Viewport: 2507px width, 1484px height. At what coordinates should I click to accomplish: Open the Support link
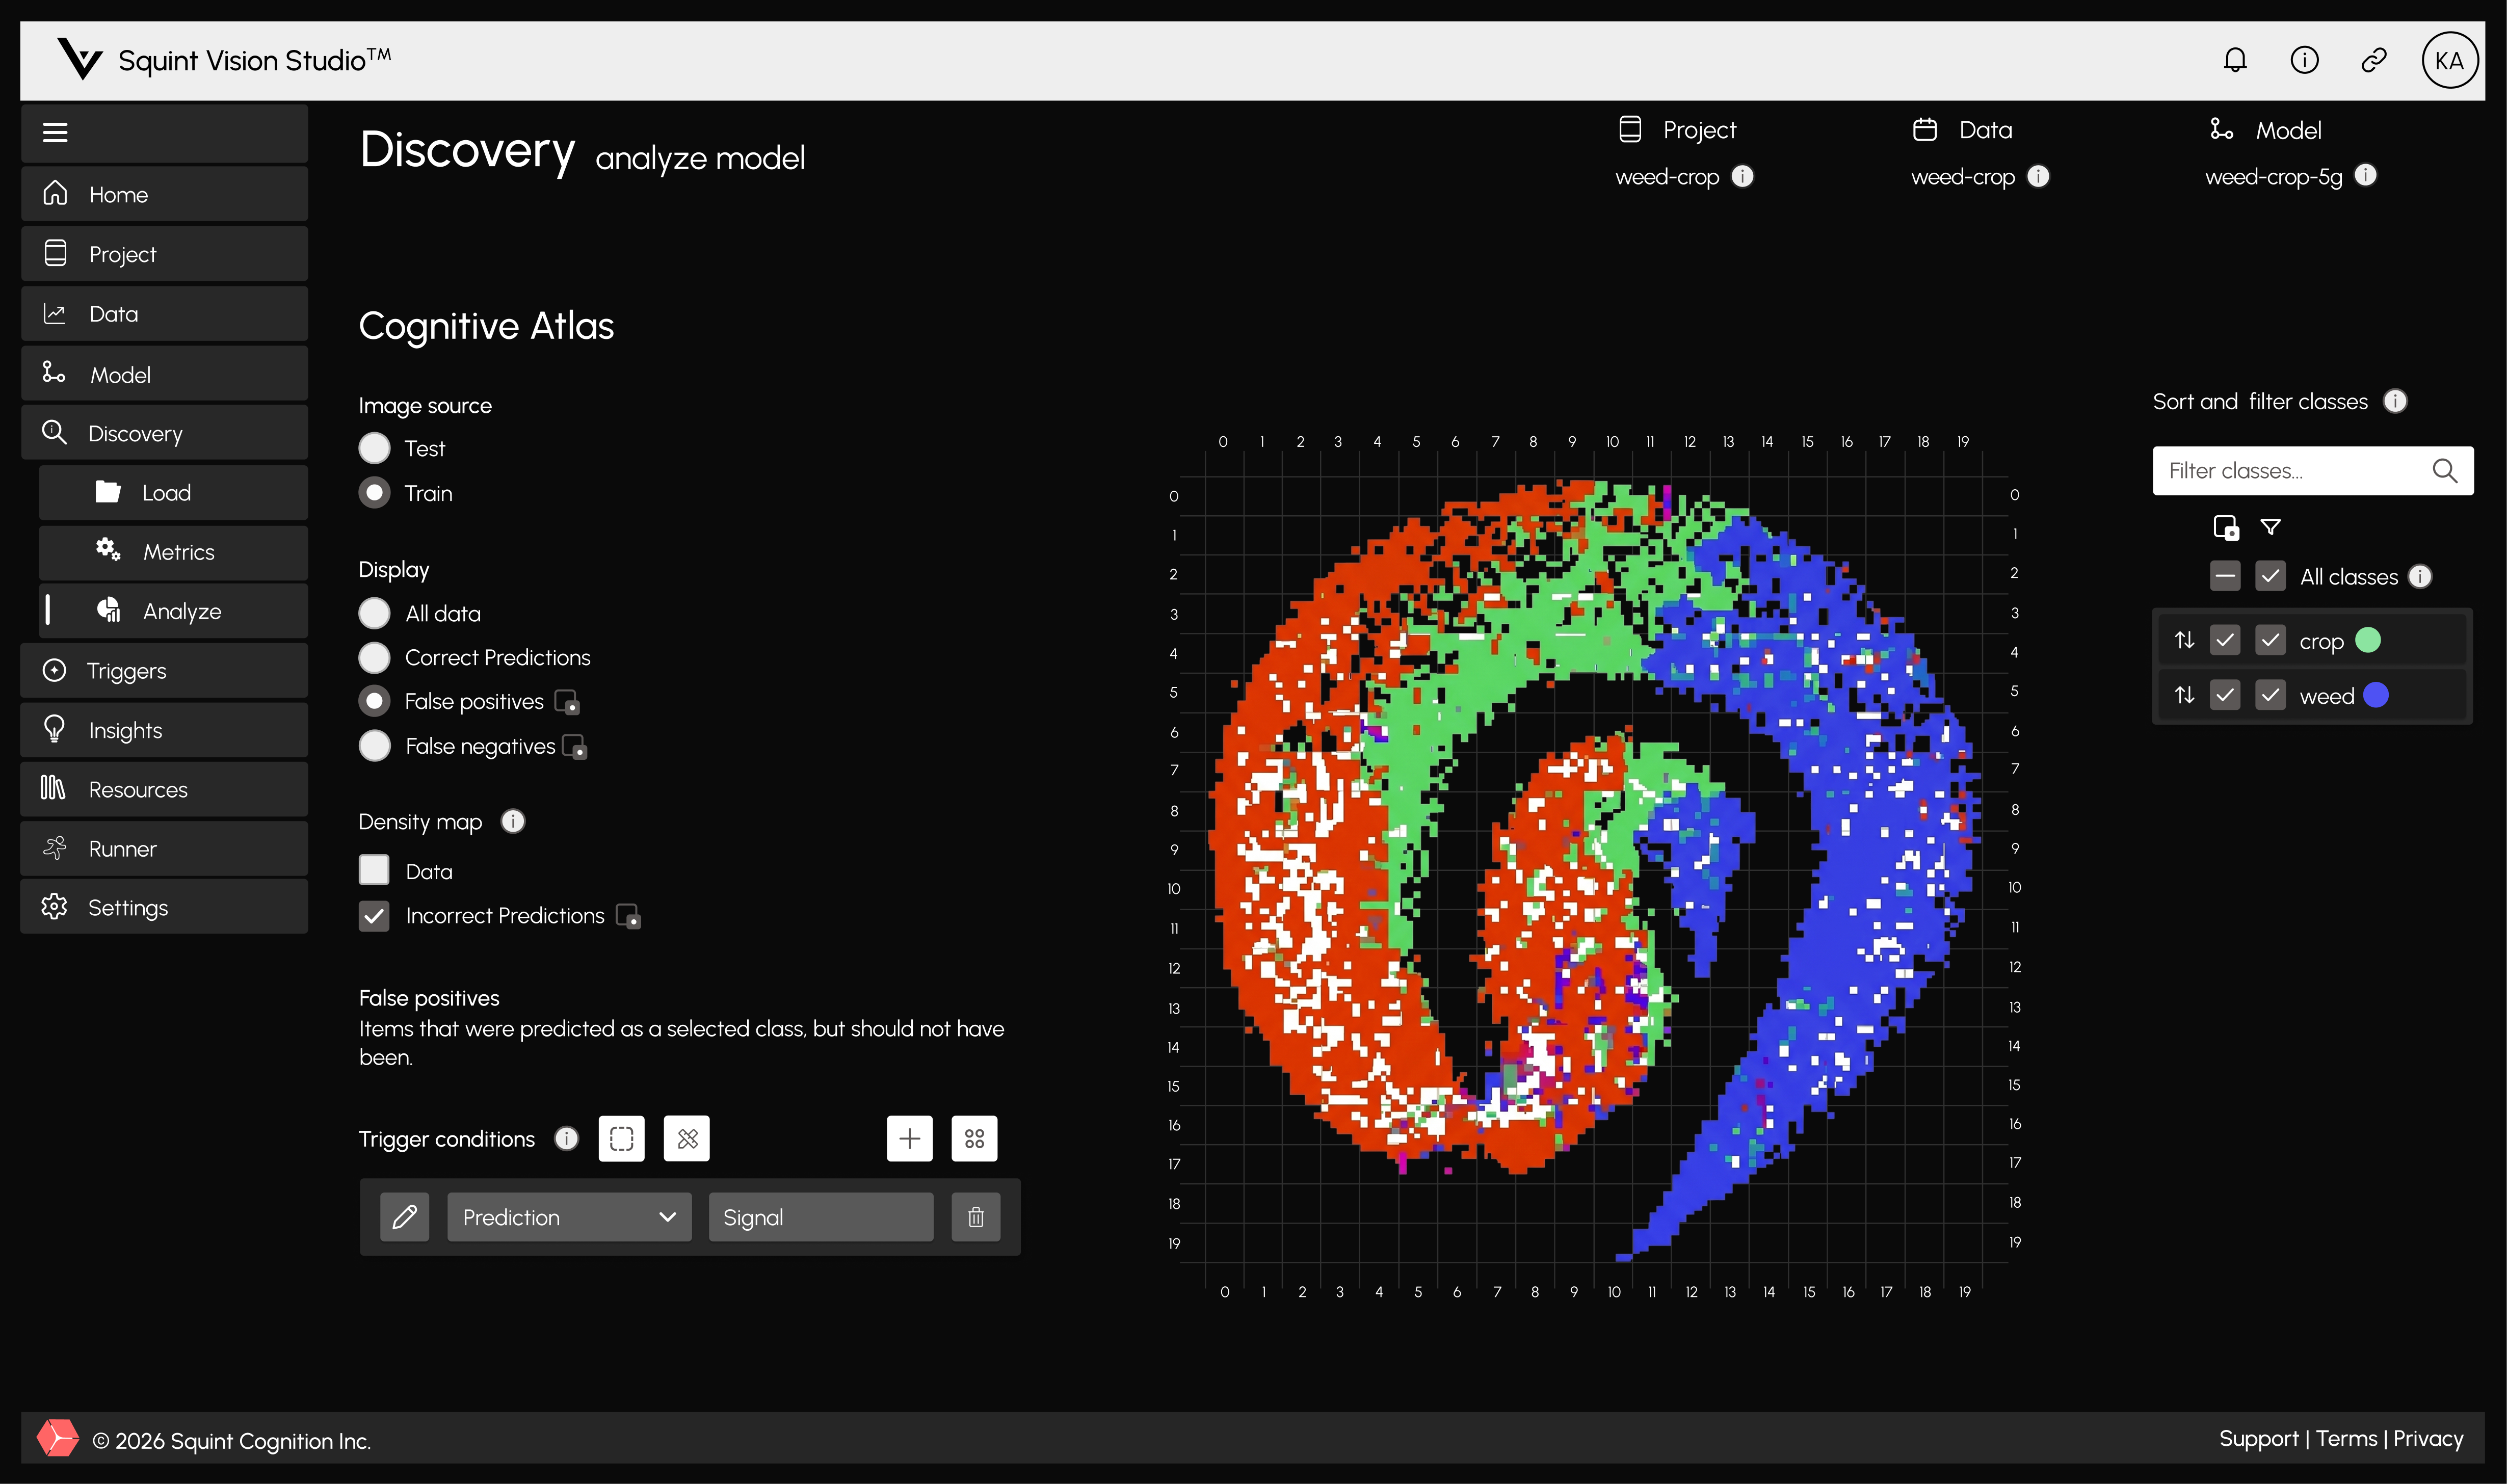coord(2258,1439)
